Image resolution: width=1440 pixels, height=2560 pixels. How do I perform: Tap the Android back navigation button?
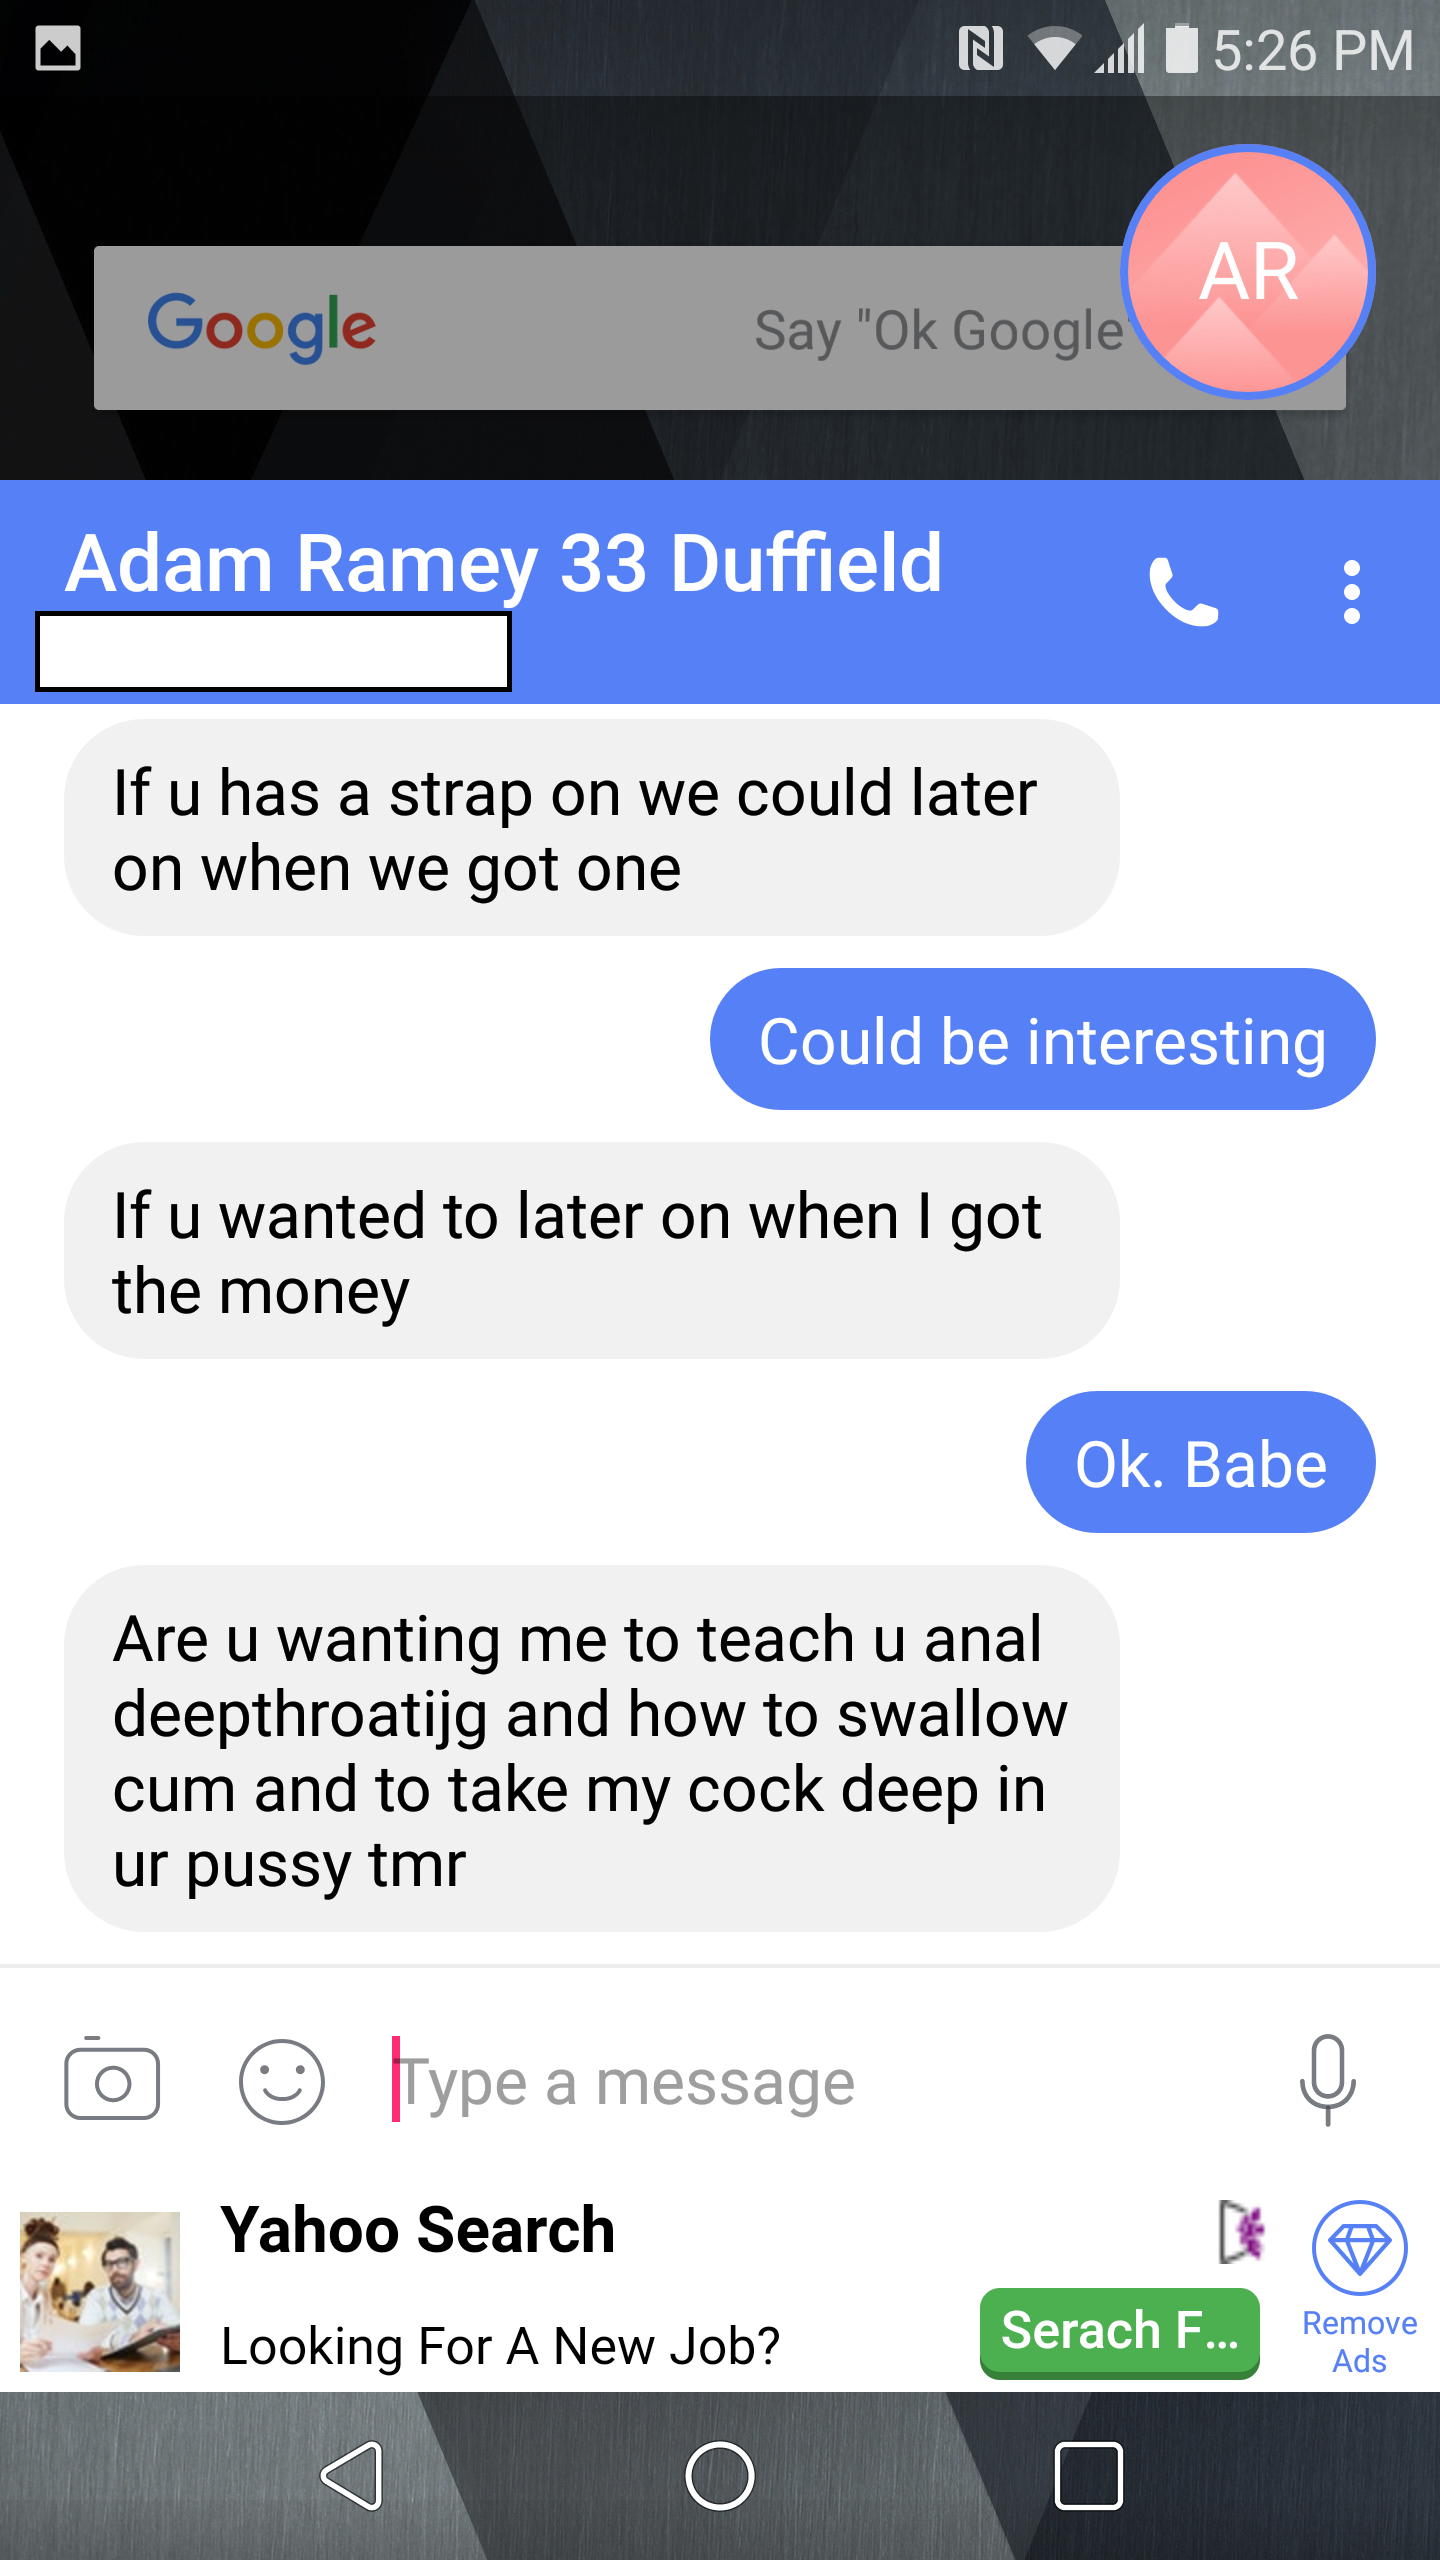[352, 2476]
